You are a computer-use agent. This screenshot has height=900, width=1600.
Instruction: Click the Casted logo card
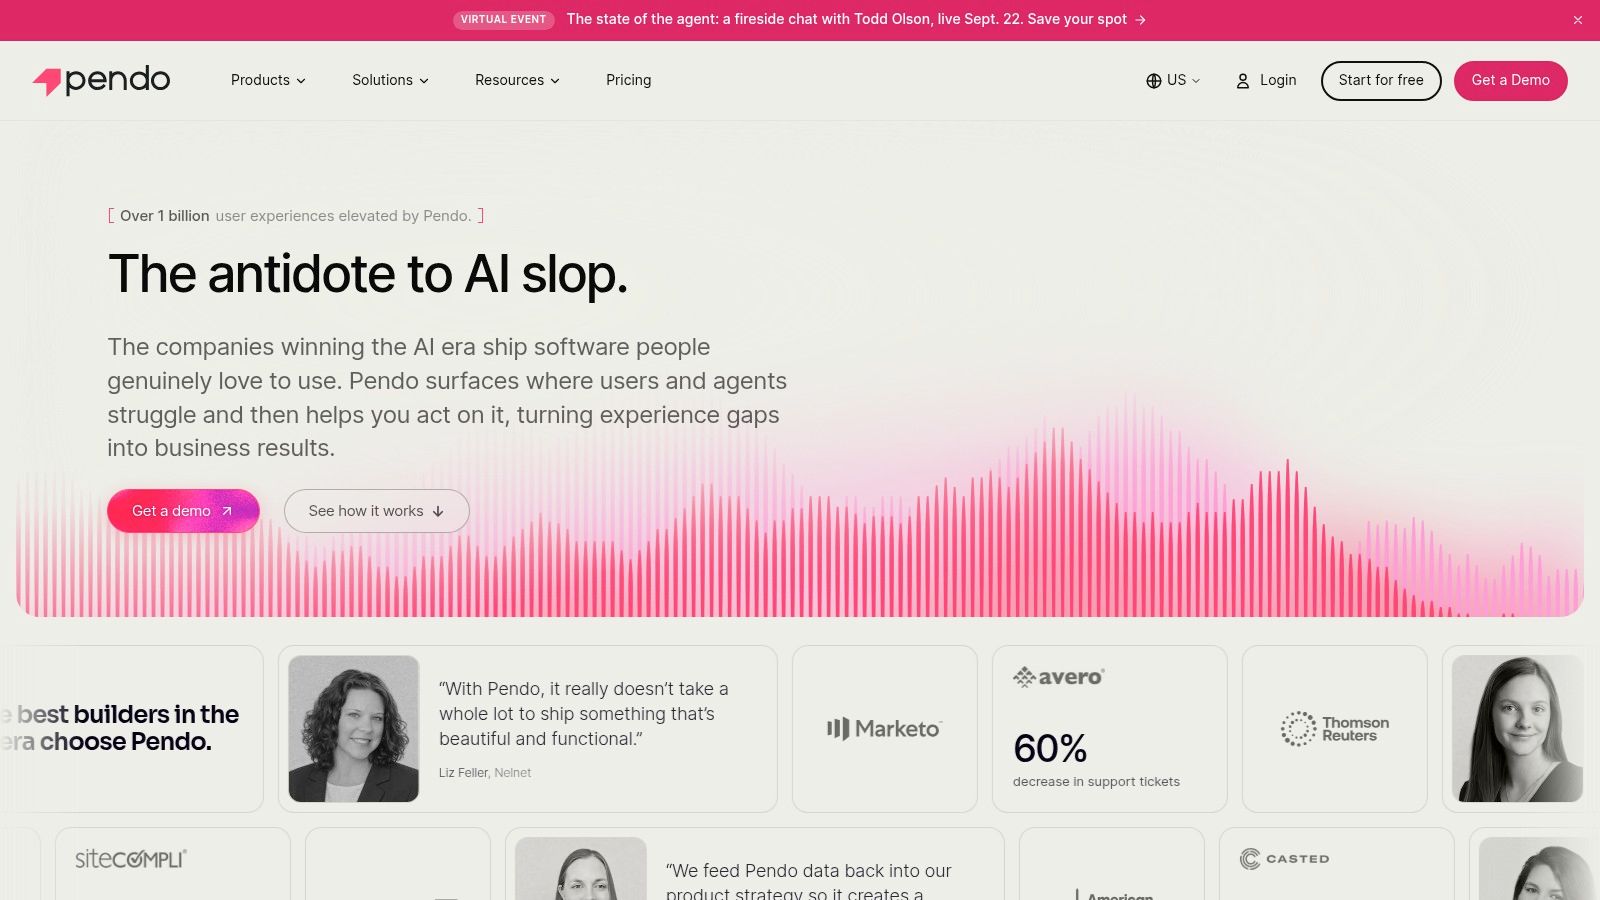1337,863
